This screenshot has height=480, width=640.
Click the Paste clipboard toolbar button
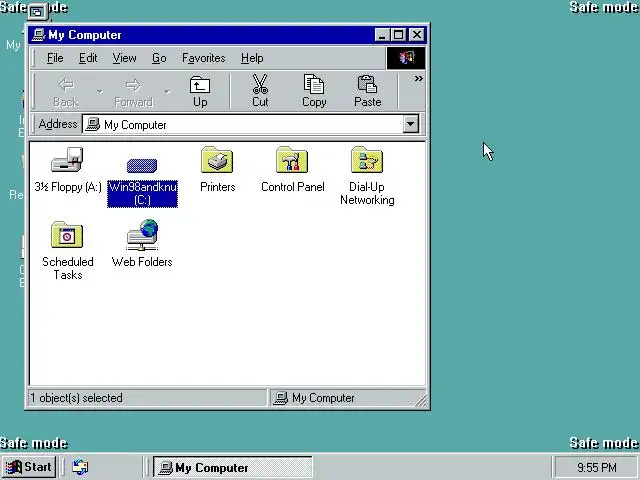[367, 91]
